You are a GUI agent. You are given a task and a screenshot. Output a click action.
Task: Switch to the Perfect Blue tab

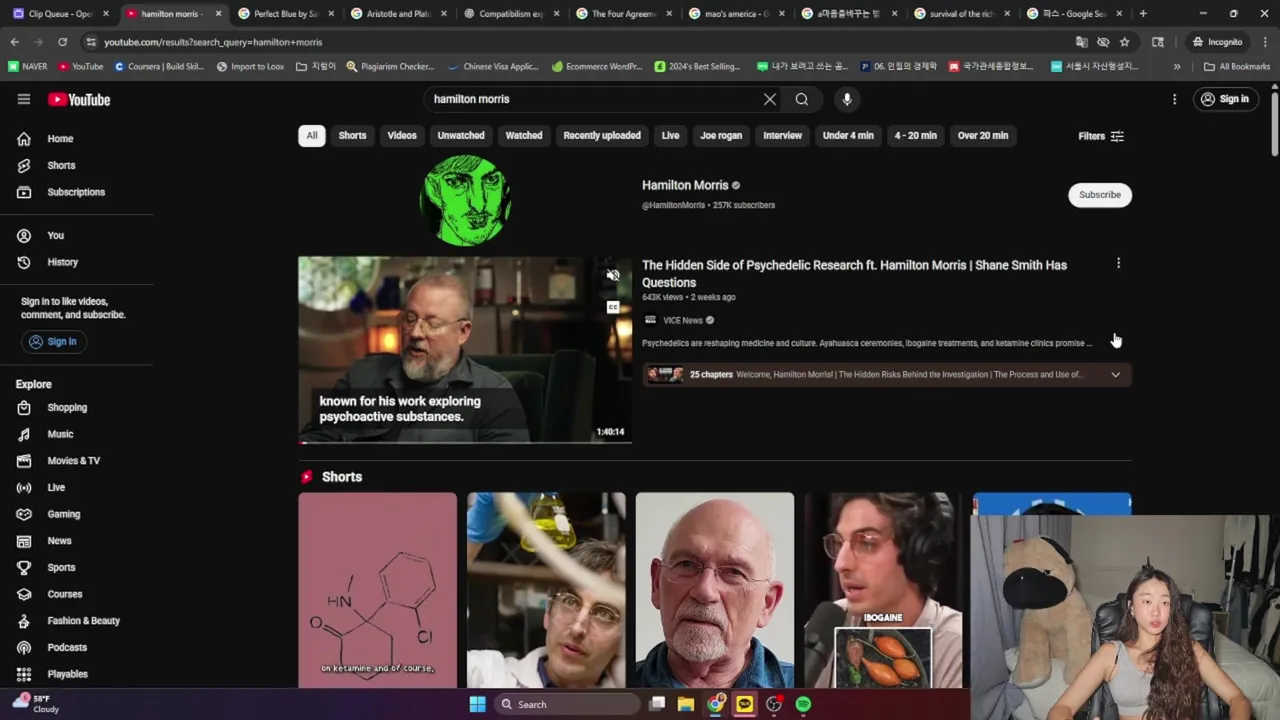coord(285,14)
